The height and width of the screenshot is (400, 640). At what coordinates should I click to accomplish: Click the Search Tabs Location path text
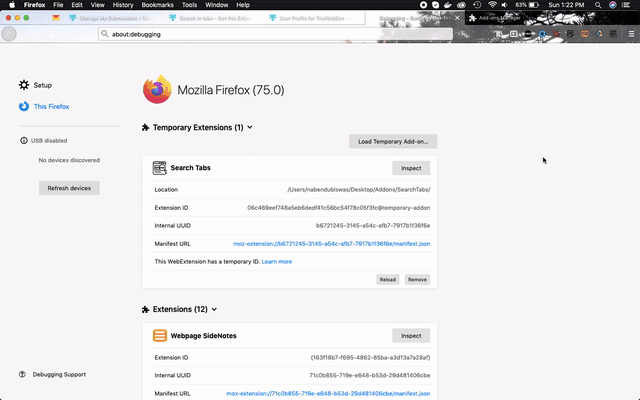(358, 189)
